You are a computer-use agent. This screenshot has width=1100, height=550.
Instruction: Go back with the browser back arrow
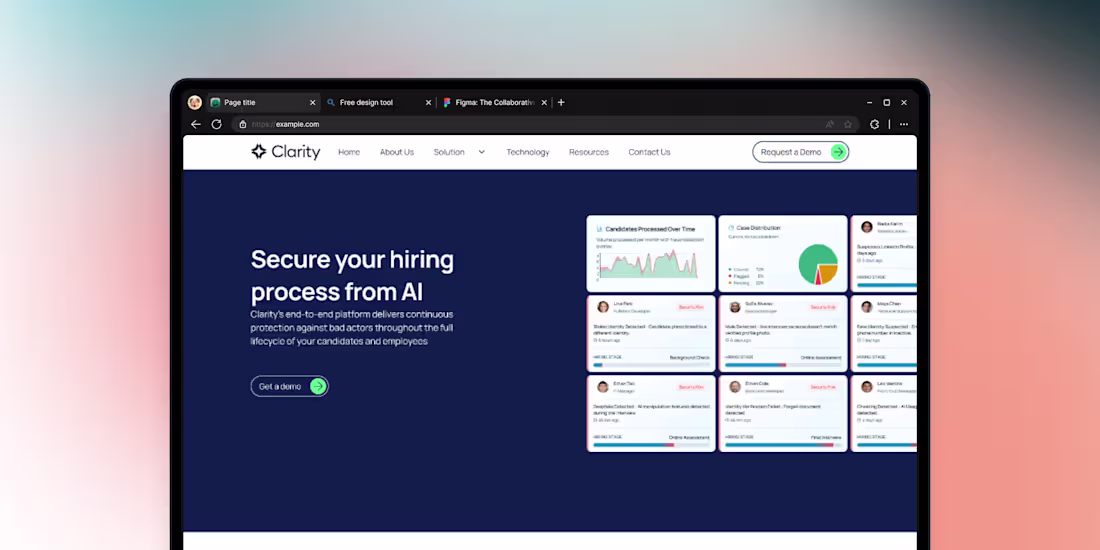(196, 124)
